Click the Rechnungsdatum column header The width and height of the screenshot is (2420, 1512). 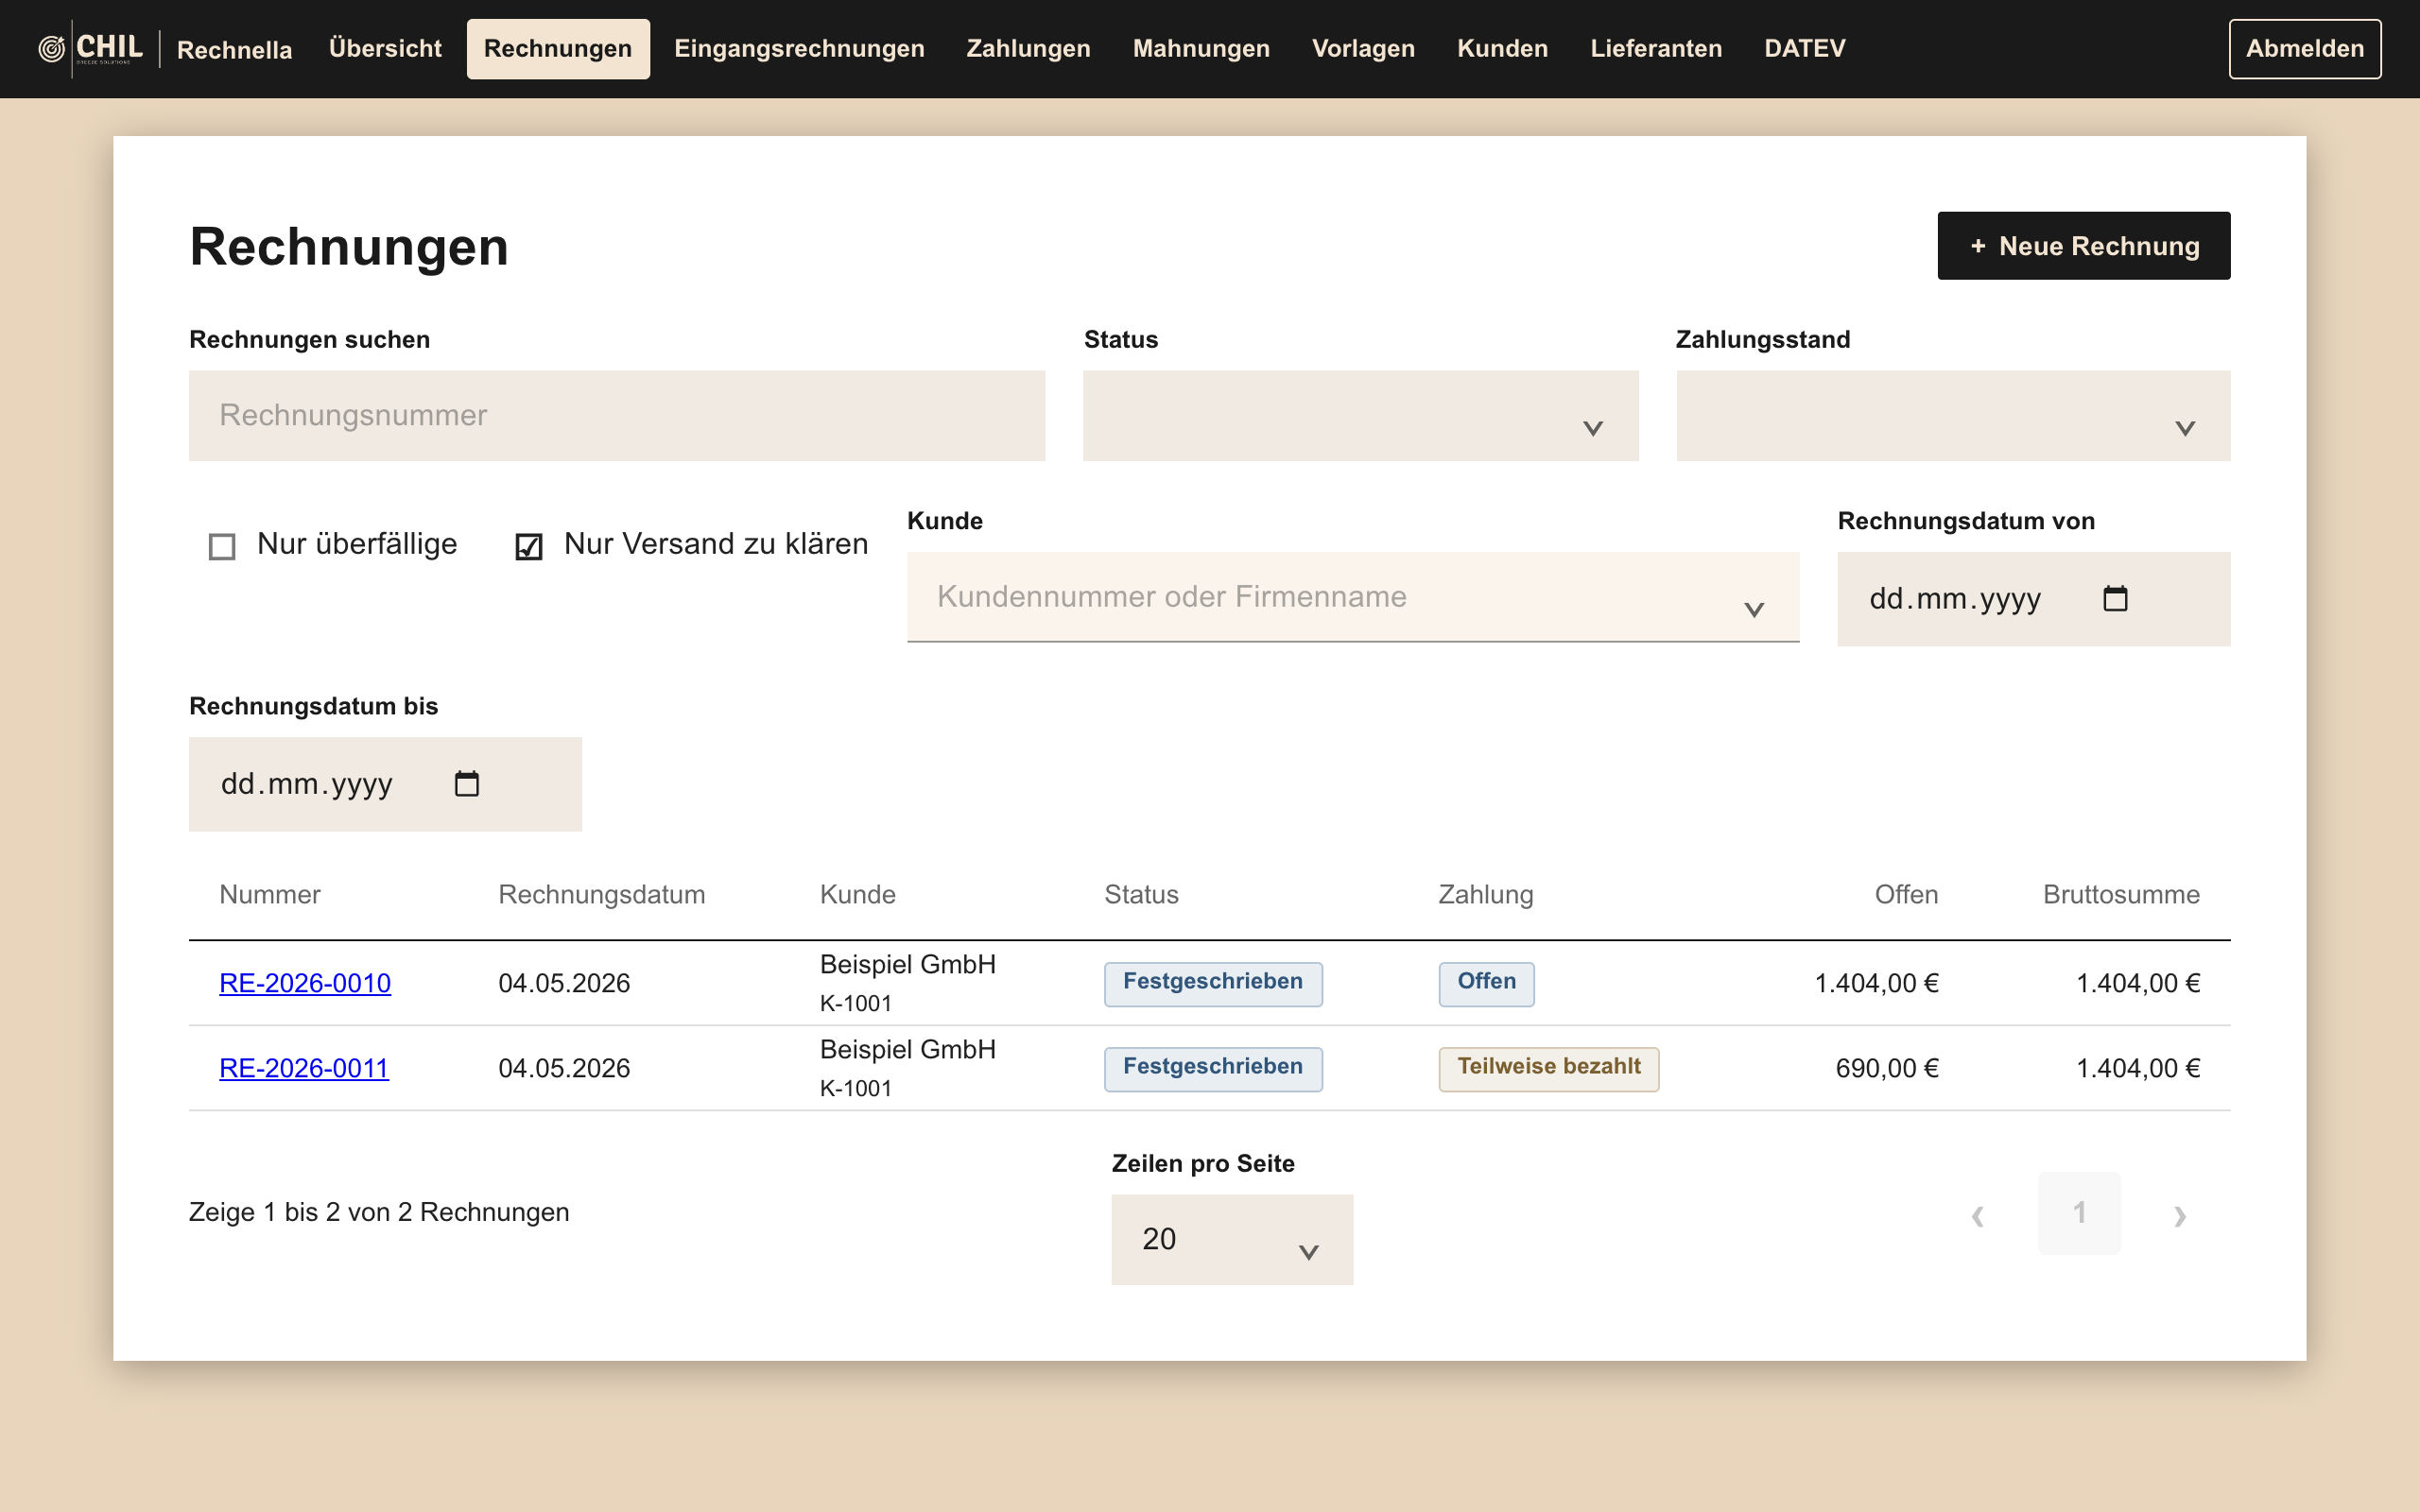click(602, 894)
